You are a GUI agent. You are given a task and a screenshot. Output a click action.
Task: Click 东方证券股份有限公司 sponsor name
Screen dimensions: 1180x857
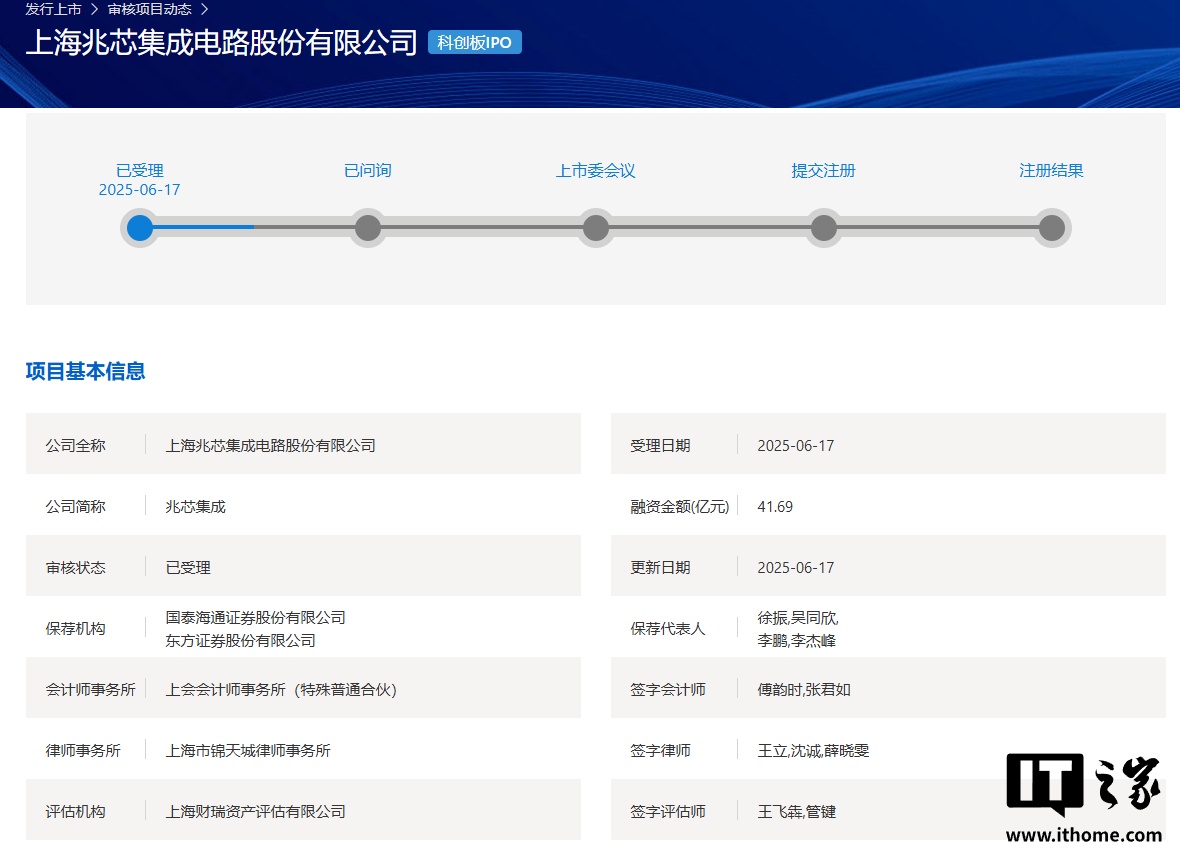(x=241, y=640)
